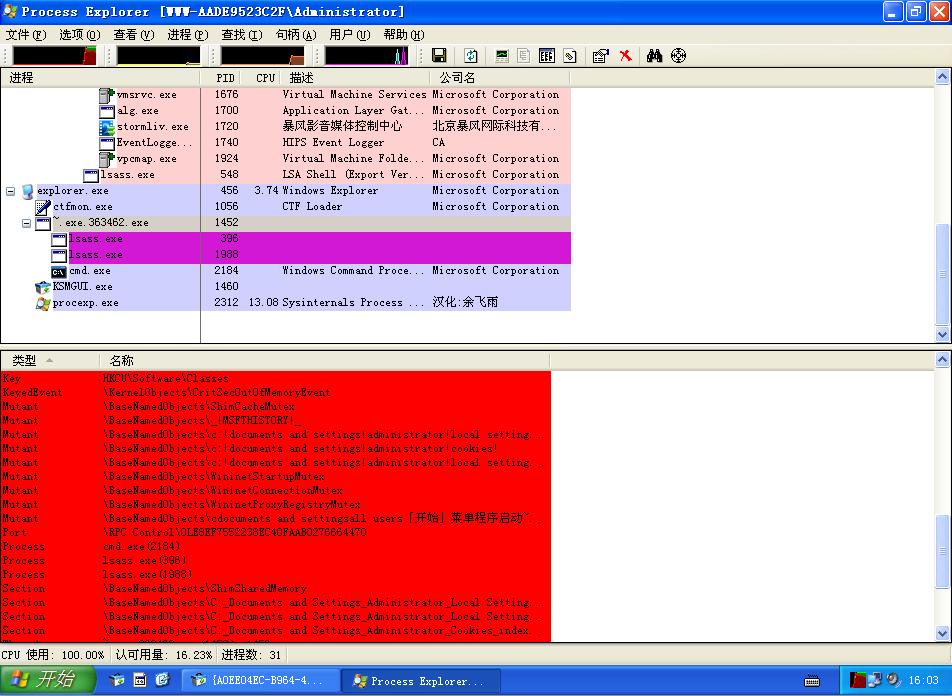This screenshot has height=696, width=952.
Task: Click the DLL/handle view toolbar icon
Action: 570,56
